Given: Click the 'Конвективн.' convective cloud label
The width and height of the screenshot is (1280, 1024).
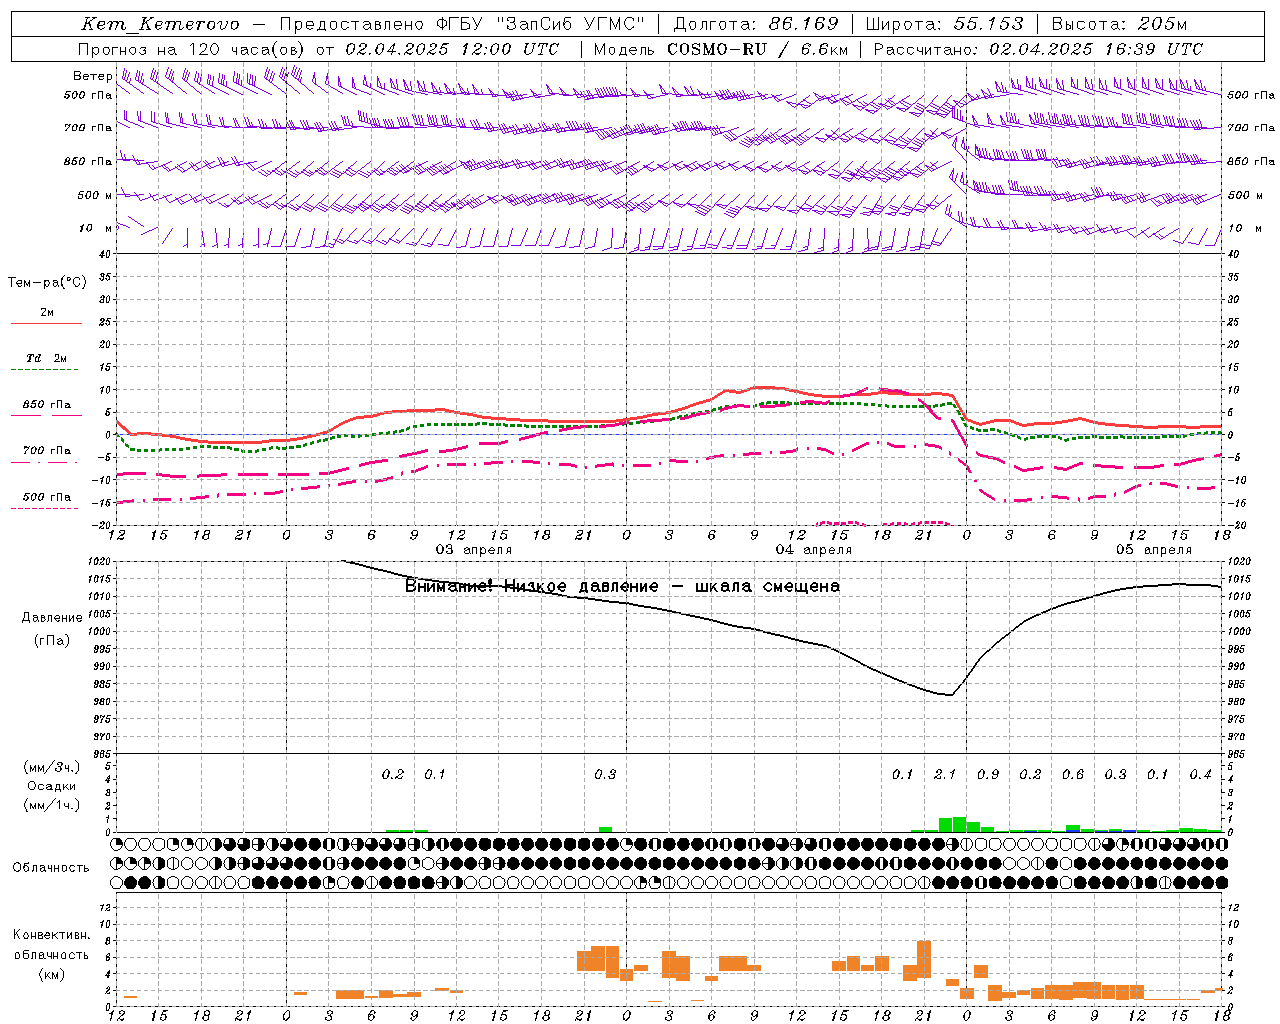Looking at the screenshot, I should pyautogui.click(x=51, y=935).
